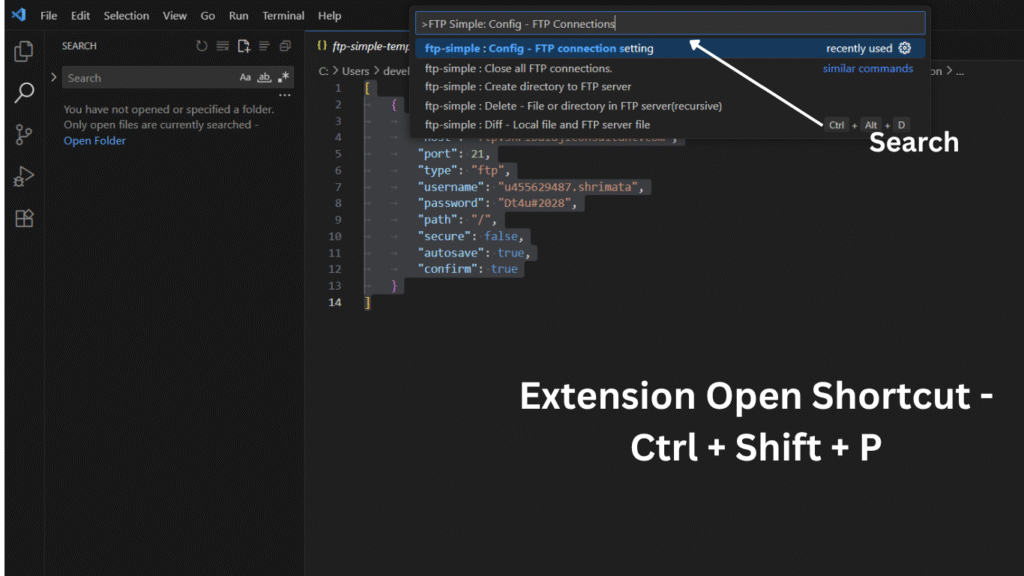Open the Run and Debug view
The width and height of the screenshot is (1024, 576).
tap(24, 177)
